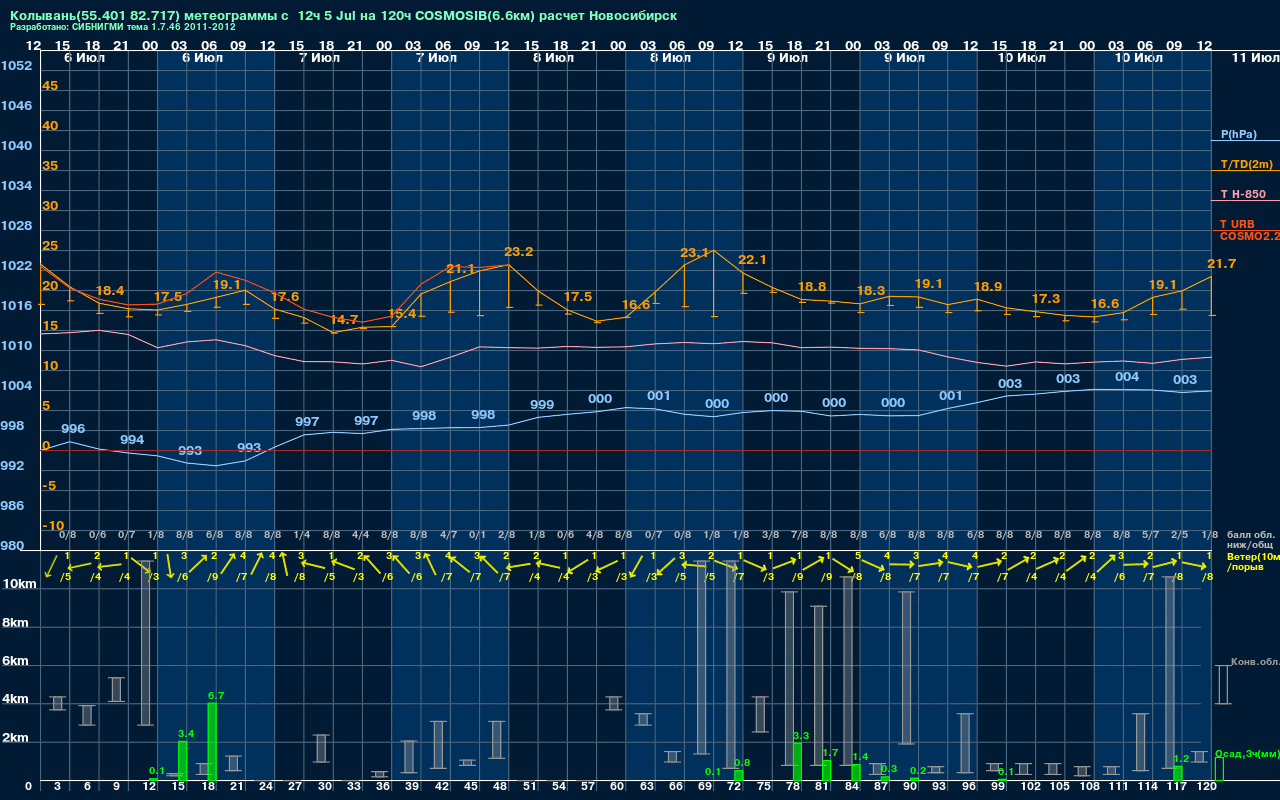
Task: Click the 17.6 temperature label
Action: (285, 297)
